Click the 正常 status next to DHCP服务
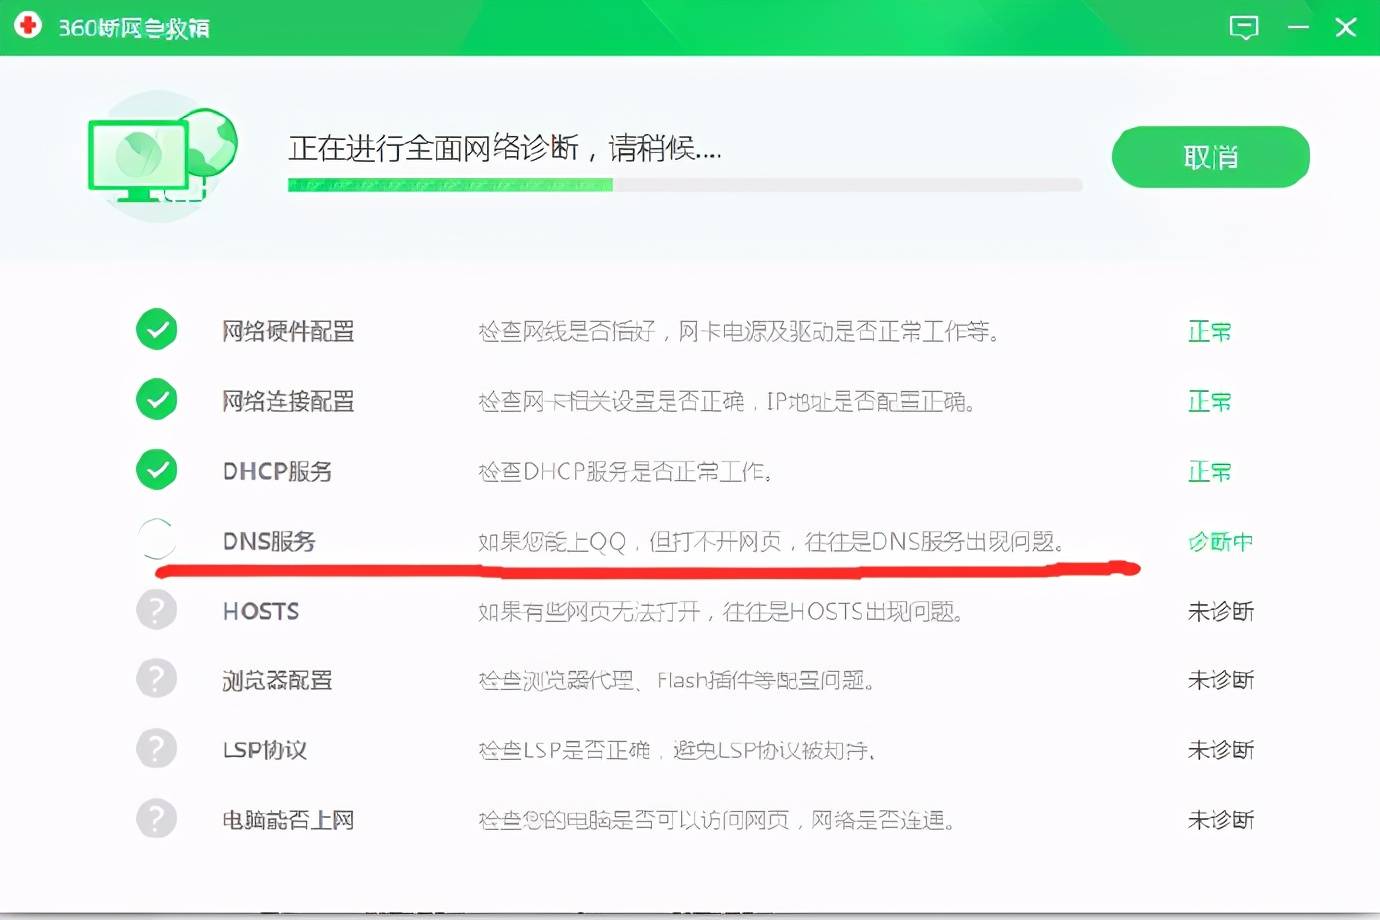This screenshot has height=920, width=1380. click(1209, 471)
